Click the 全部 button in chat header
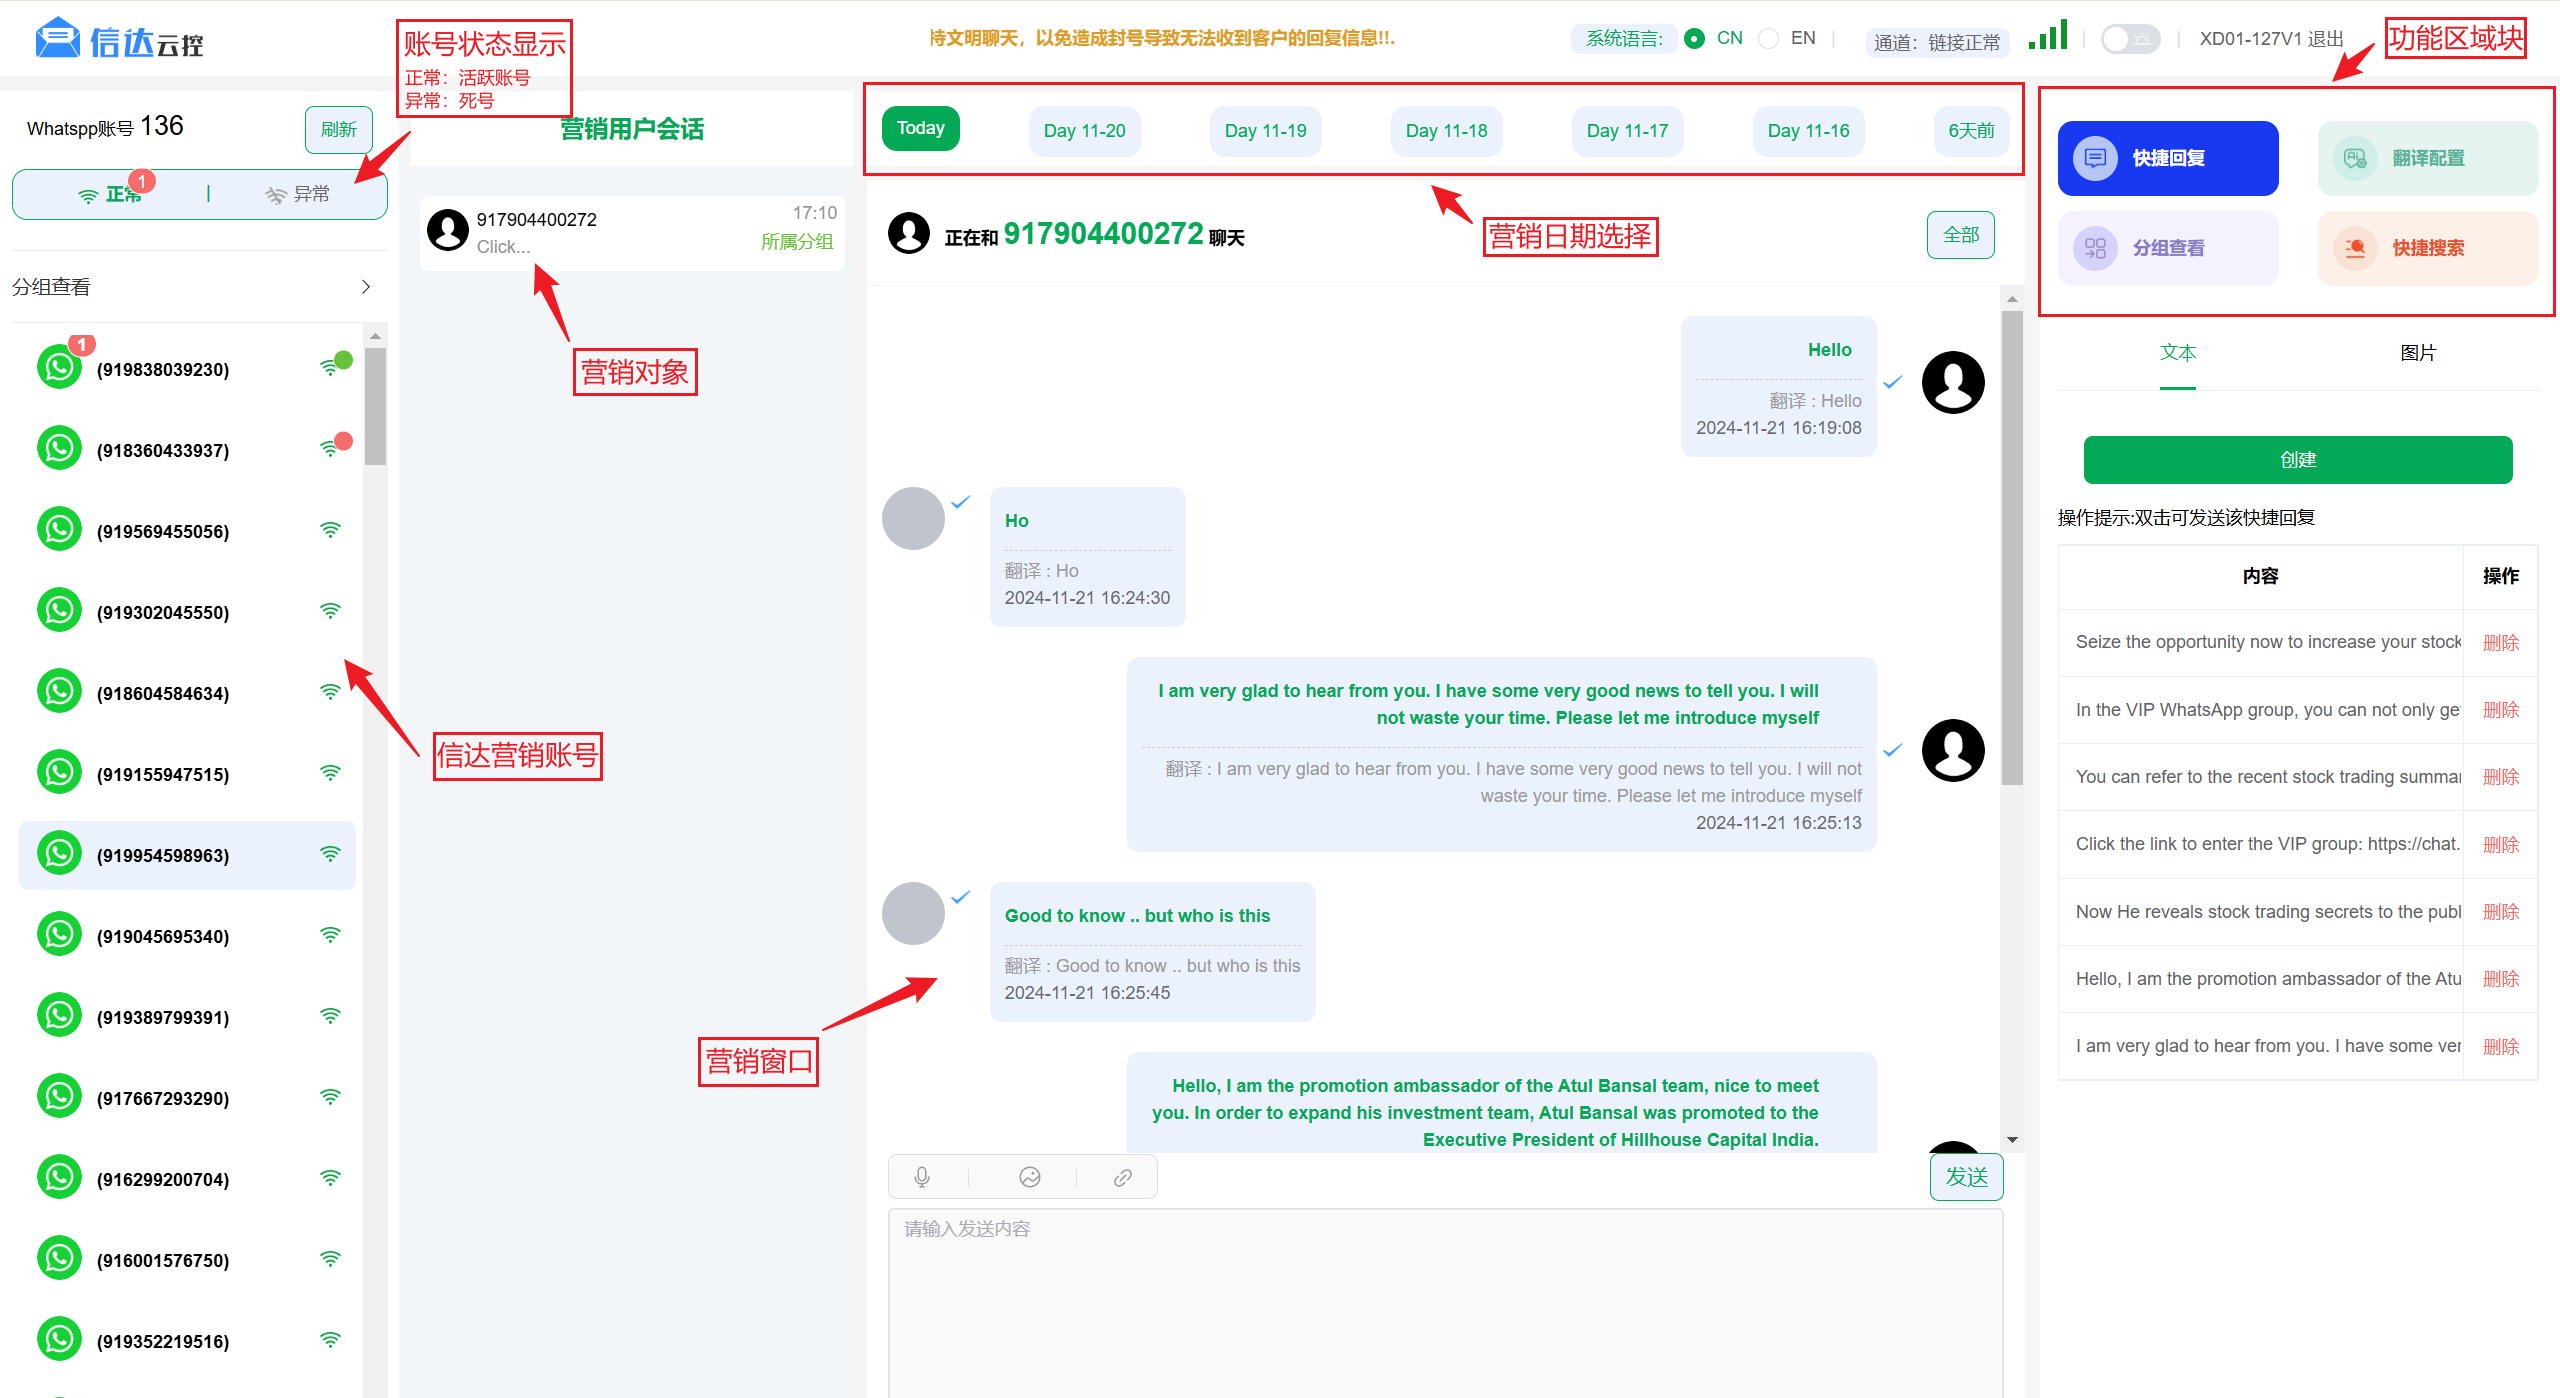This screenshot has width=2560, height=1398. click(x=1961, y=235)
